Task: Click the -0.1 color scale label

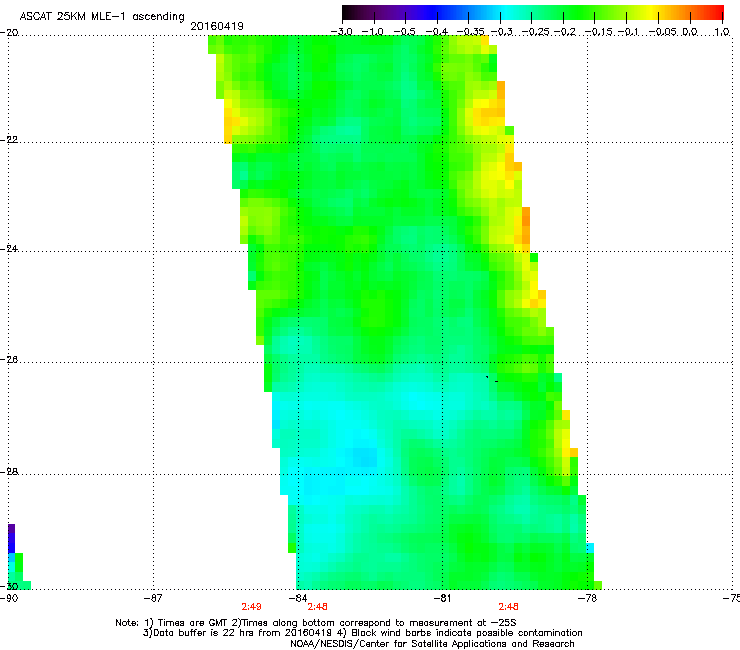Action: [x=629, y=32]
